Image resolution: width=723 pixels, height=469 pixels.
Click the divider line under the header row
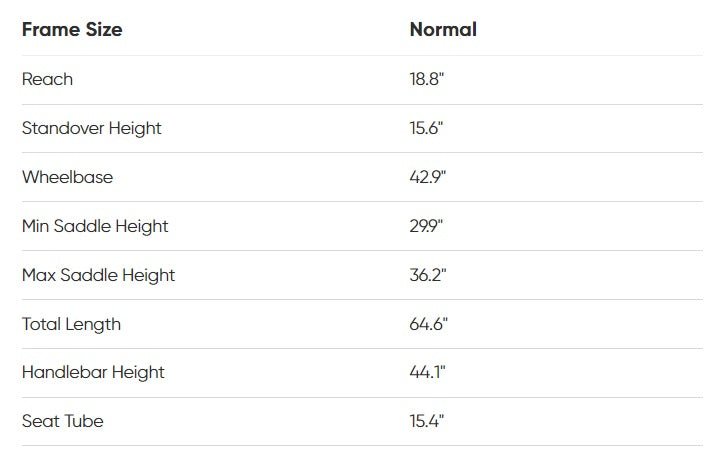pyautogui.click(x=361, y=55)
